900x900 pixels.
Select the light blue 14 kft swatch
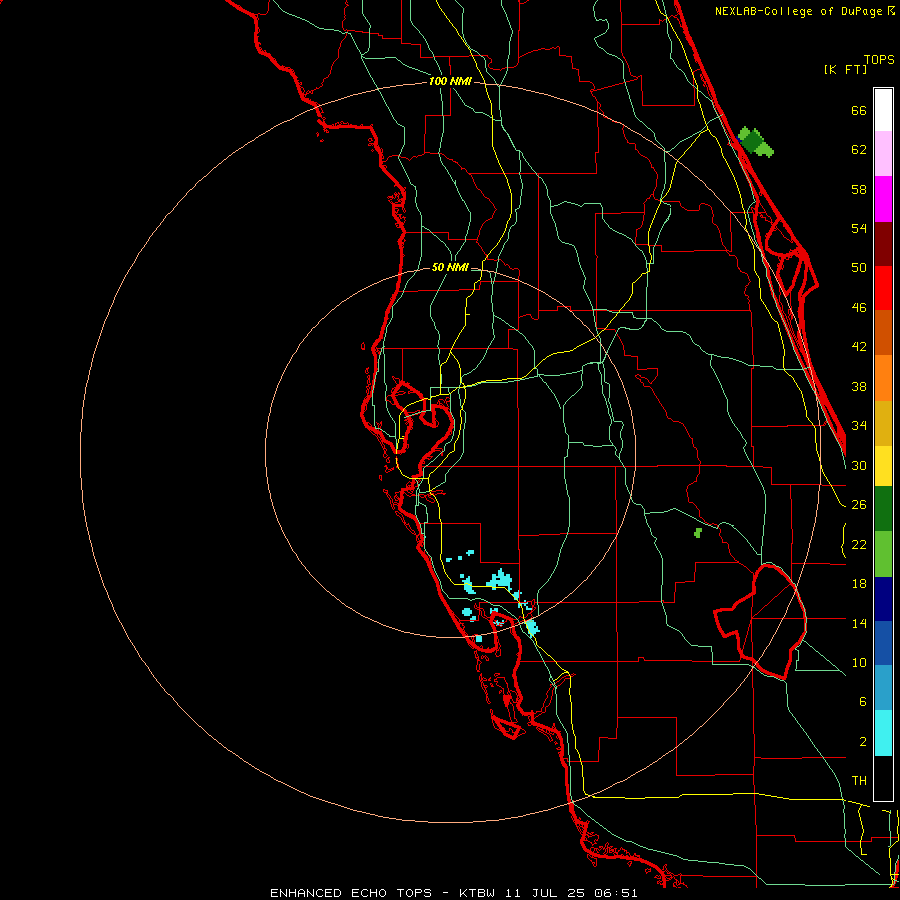point(883,688)
